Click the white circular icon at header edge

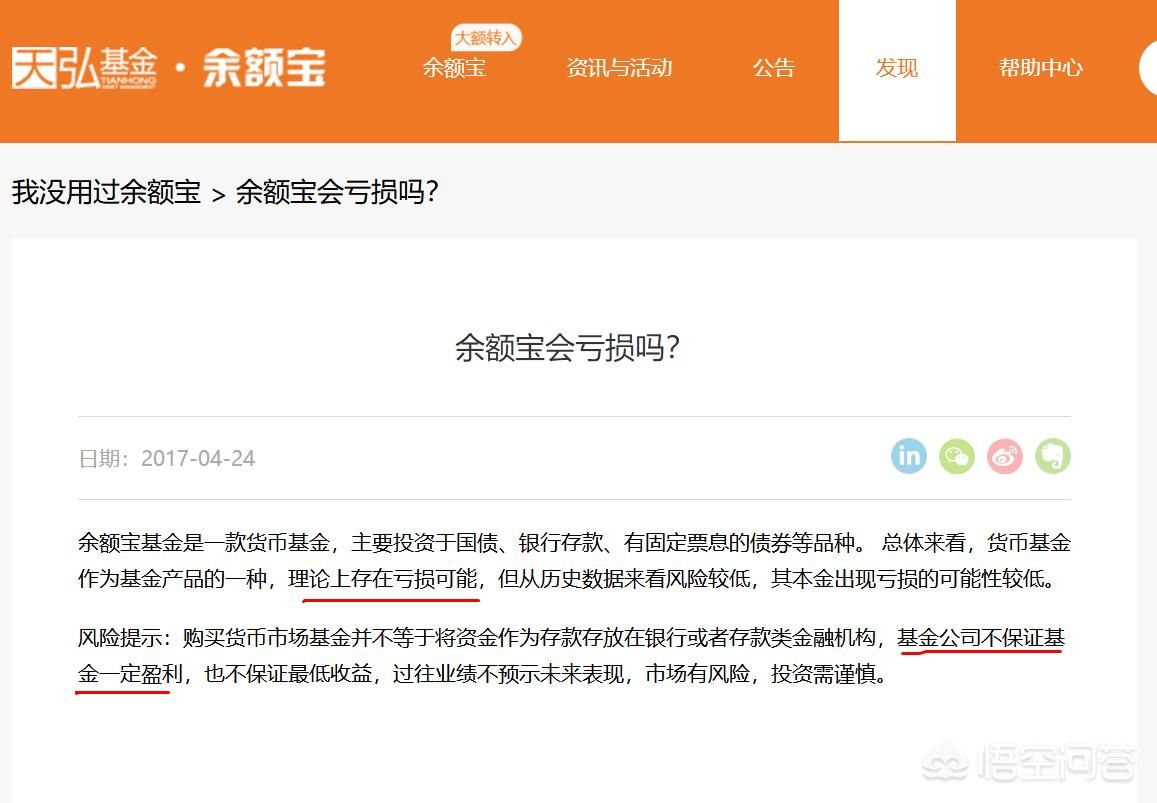(1148, 68)
